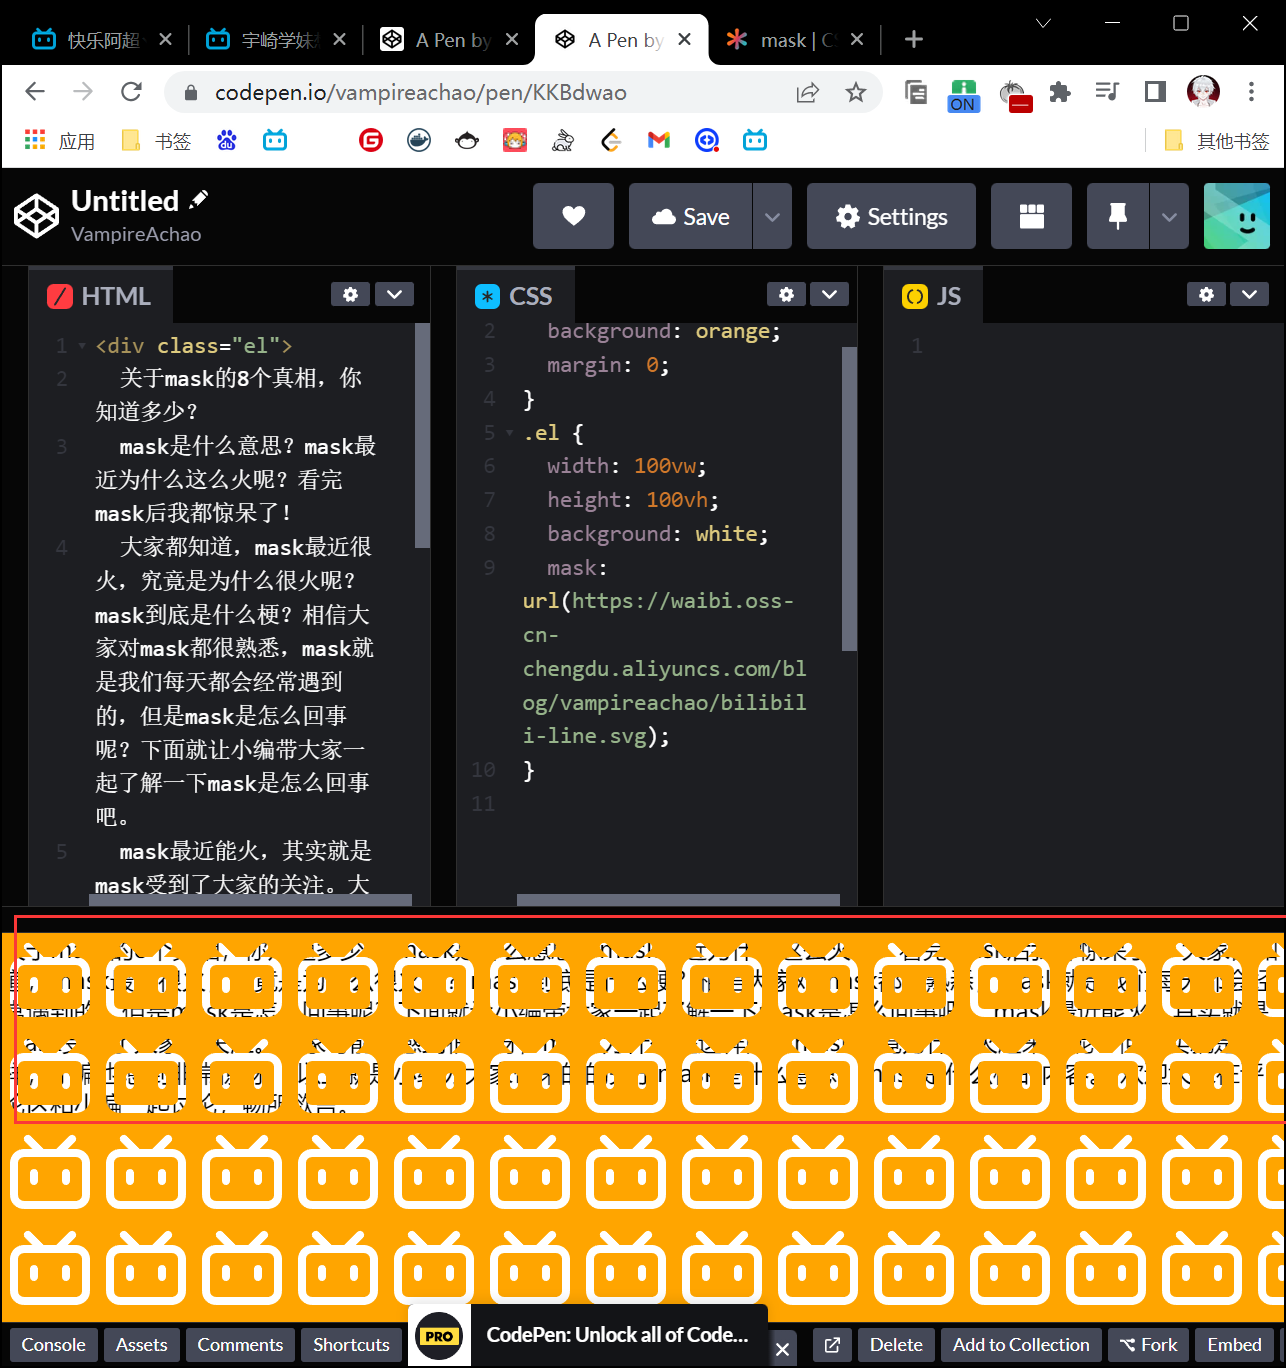Expand HTML panel chevron menu

[x=394, y=294]
